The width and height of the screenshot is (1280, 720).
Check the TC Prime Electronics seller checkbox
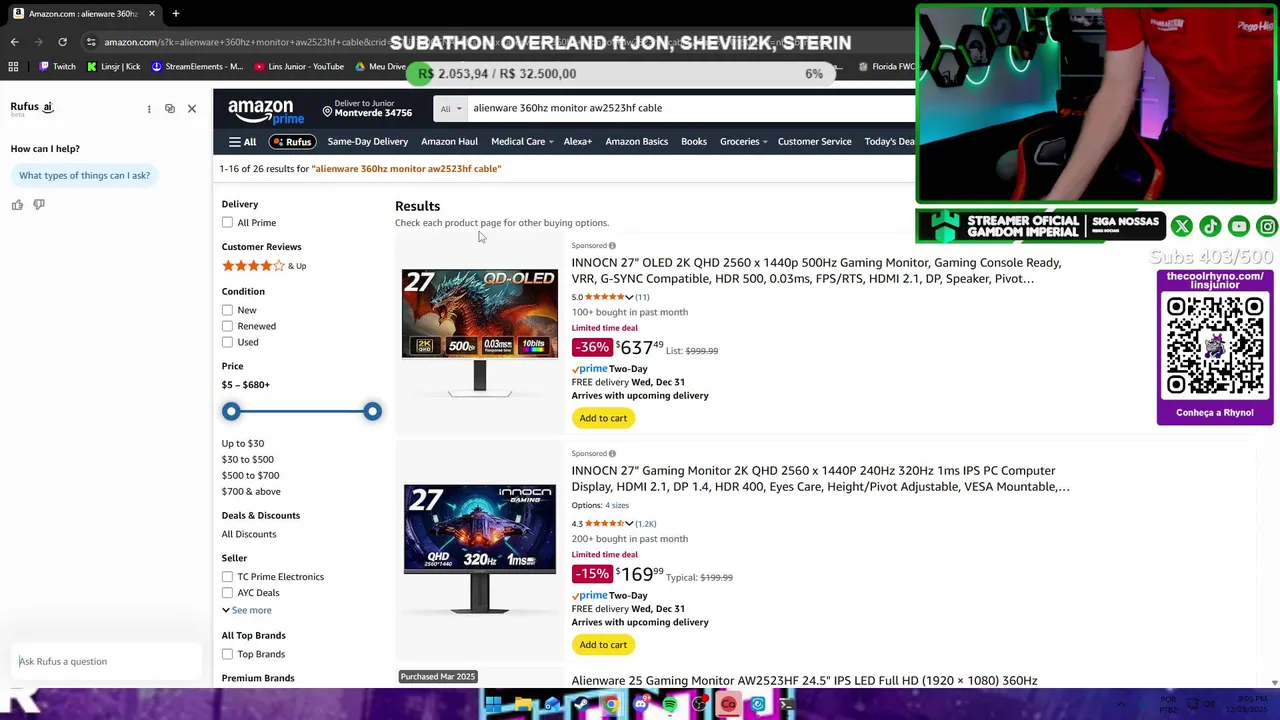[x=227, y=577]
